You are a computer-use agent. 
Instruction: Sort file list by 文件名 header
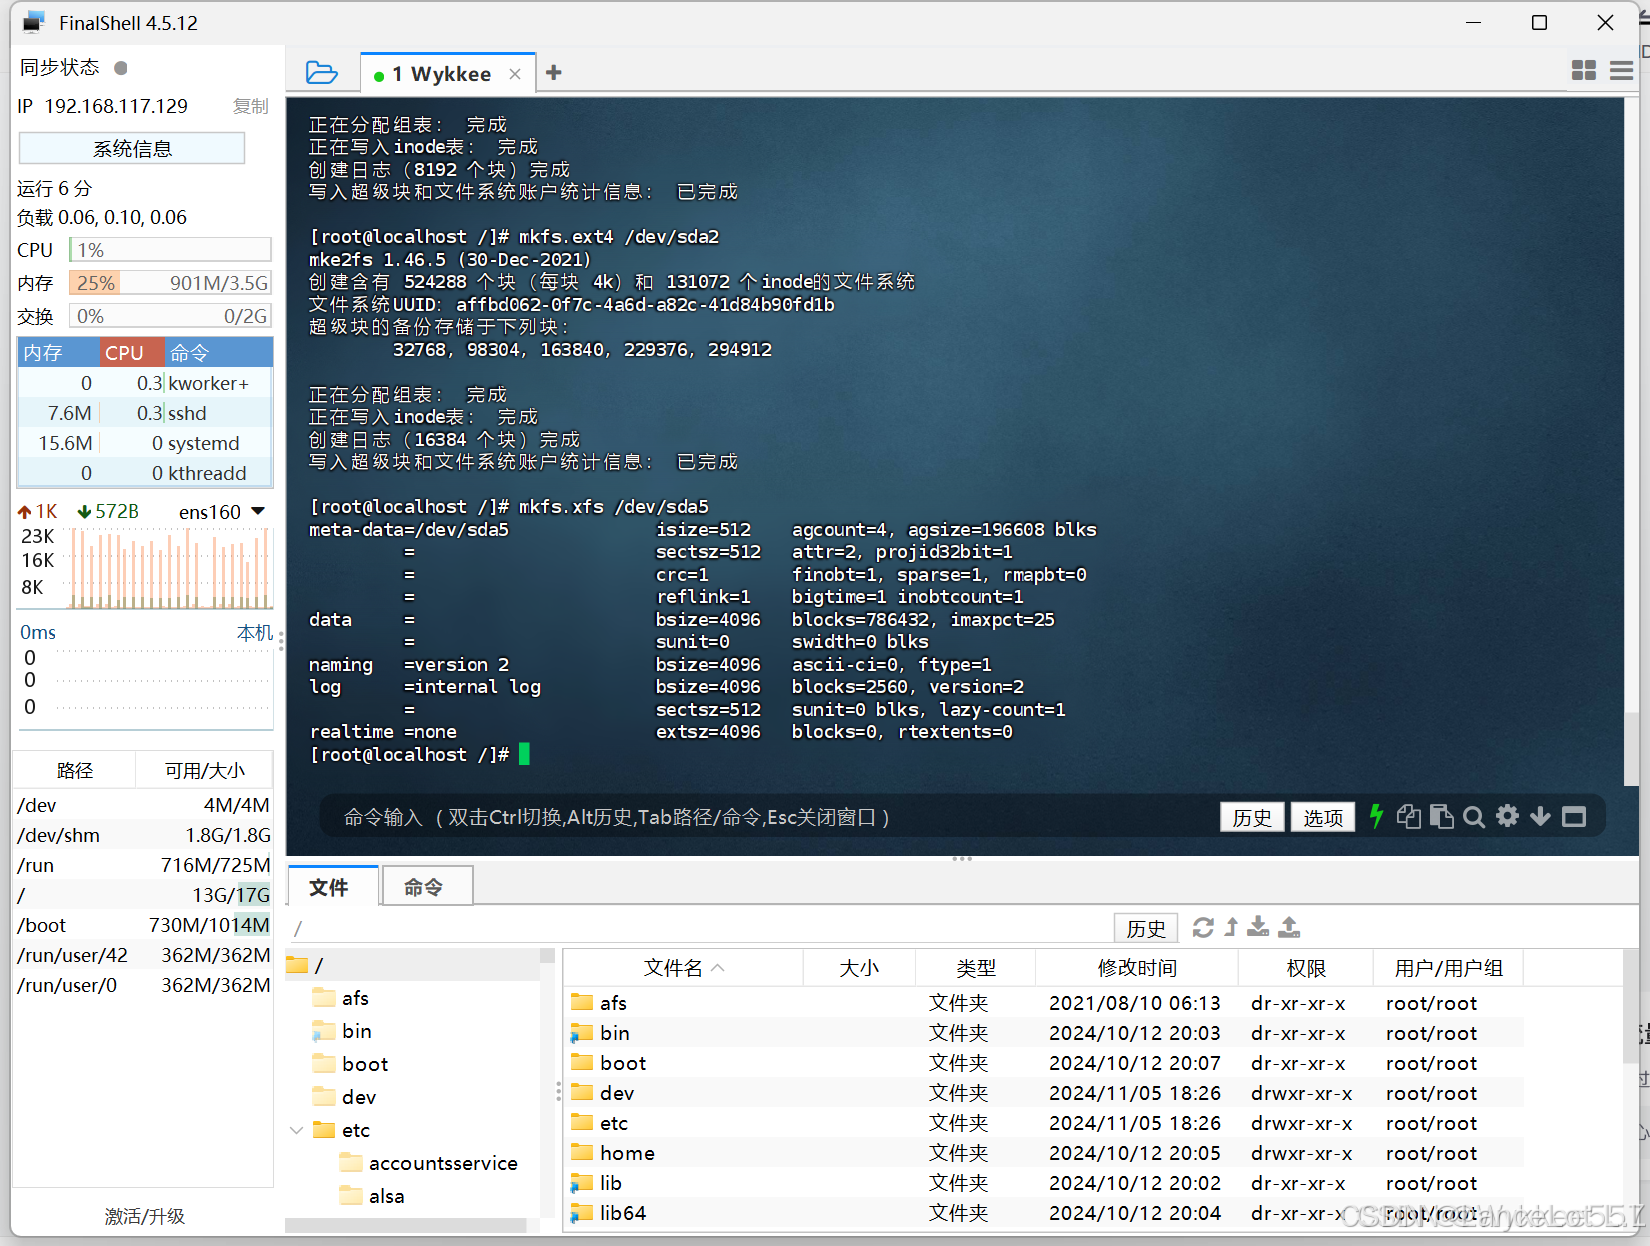684,967
